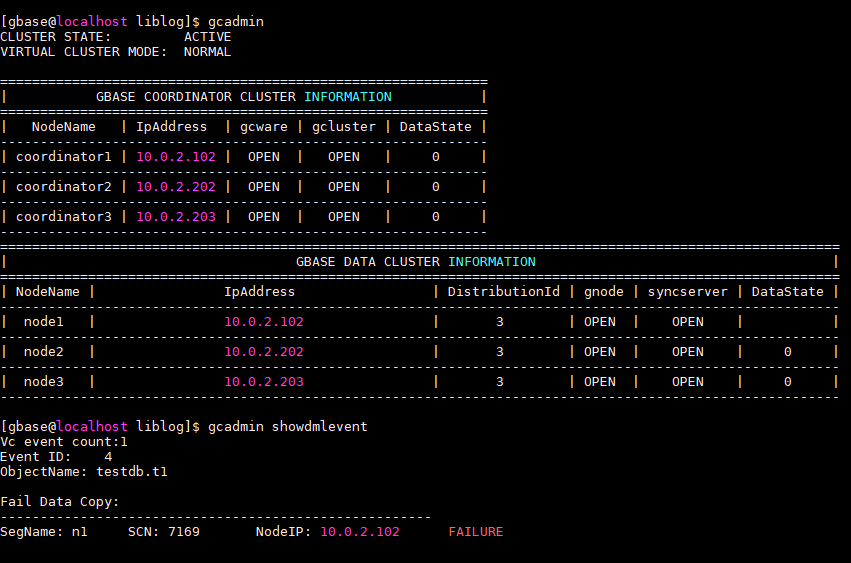Click the node3 name in data cluster

(43, 382)
